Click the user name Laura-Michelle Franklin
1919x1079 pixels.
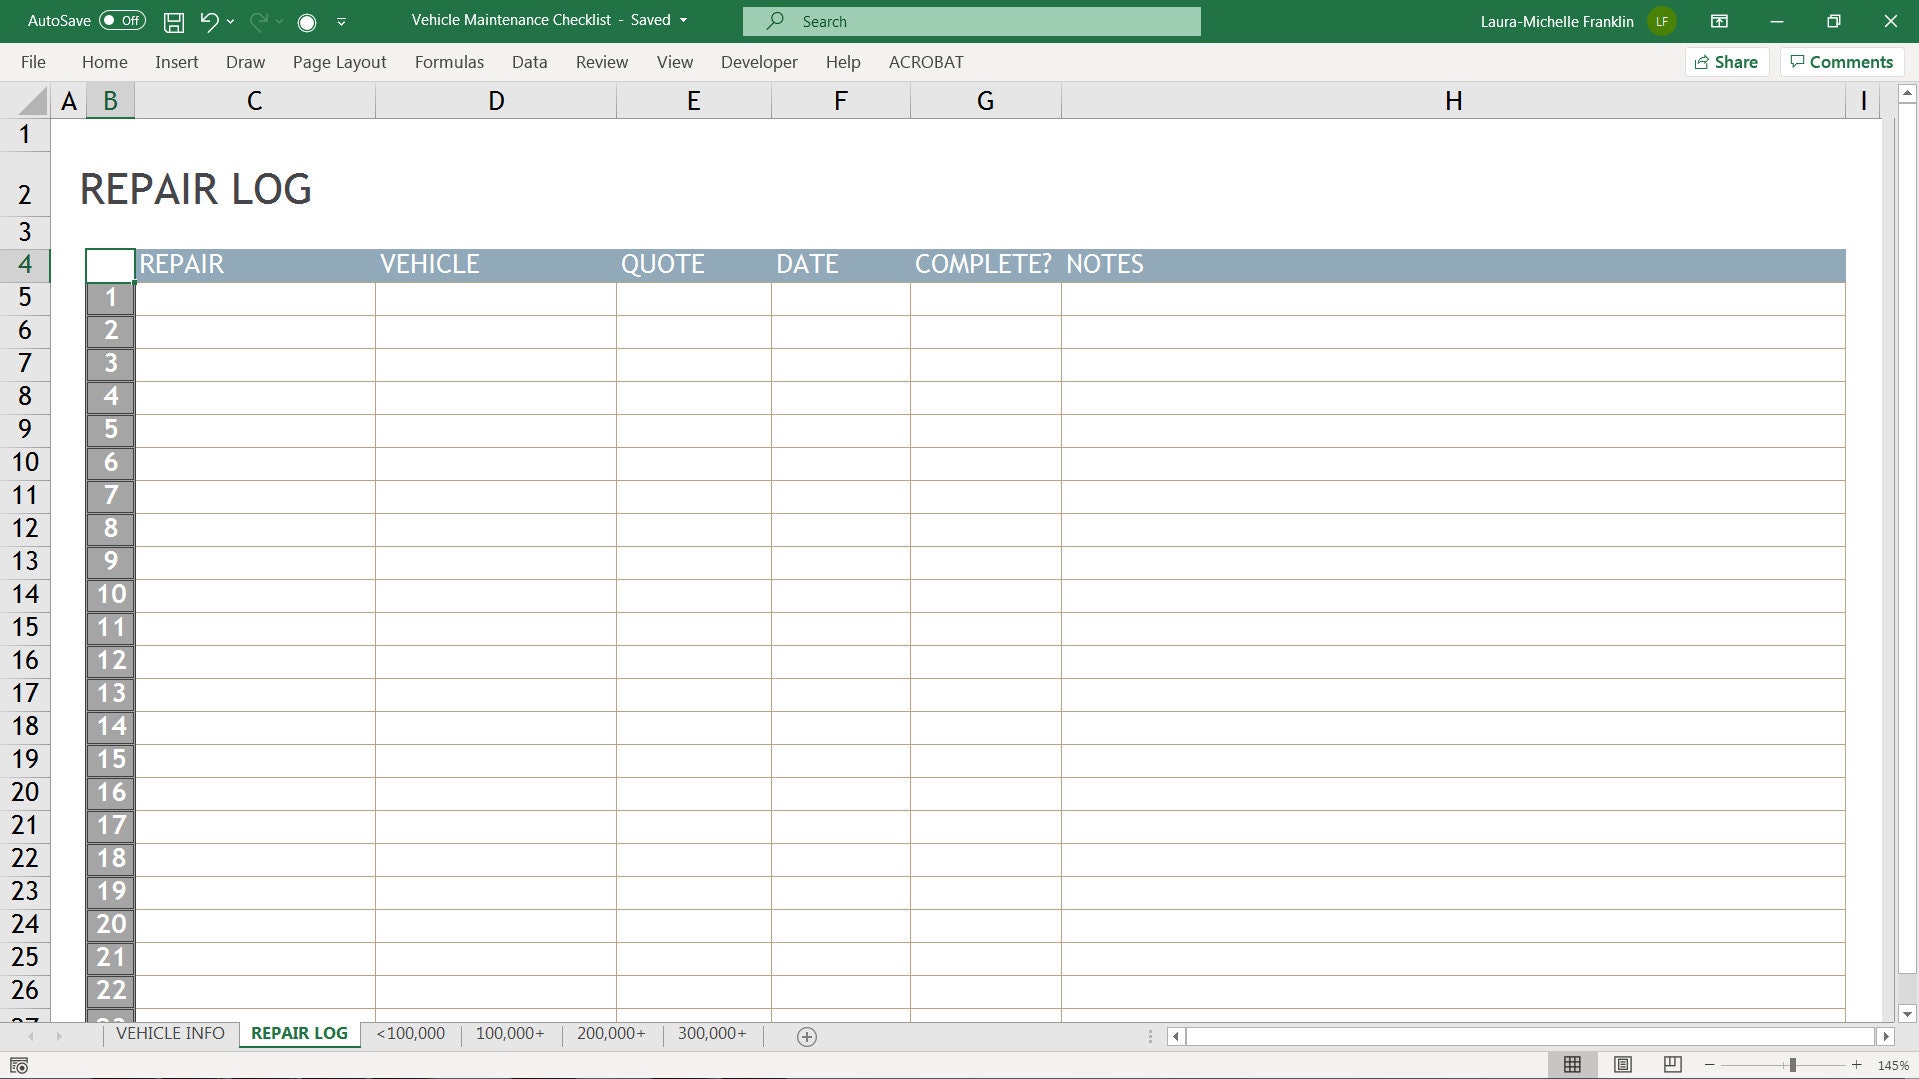(x=1556, y=21)
